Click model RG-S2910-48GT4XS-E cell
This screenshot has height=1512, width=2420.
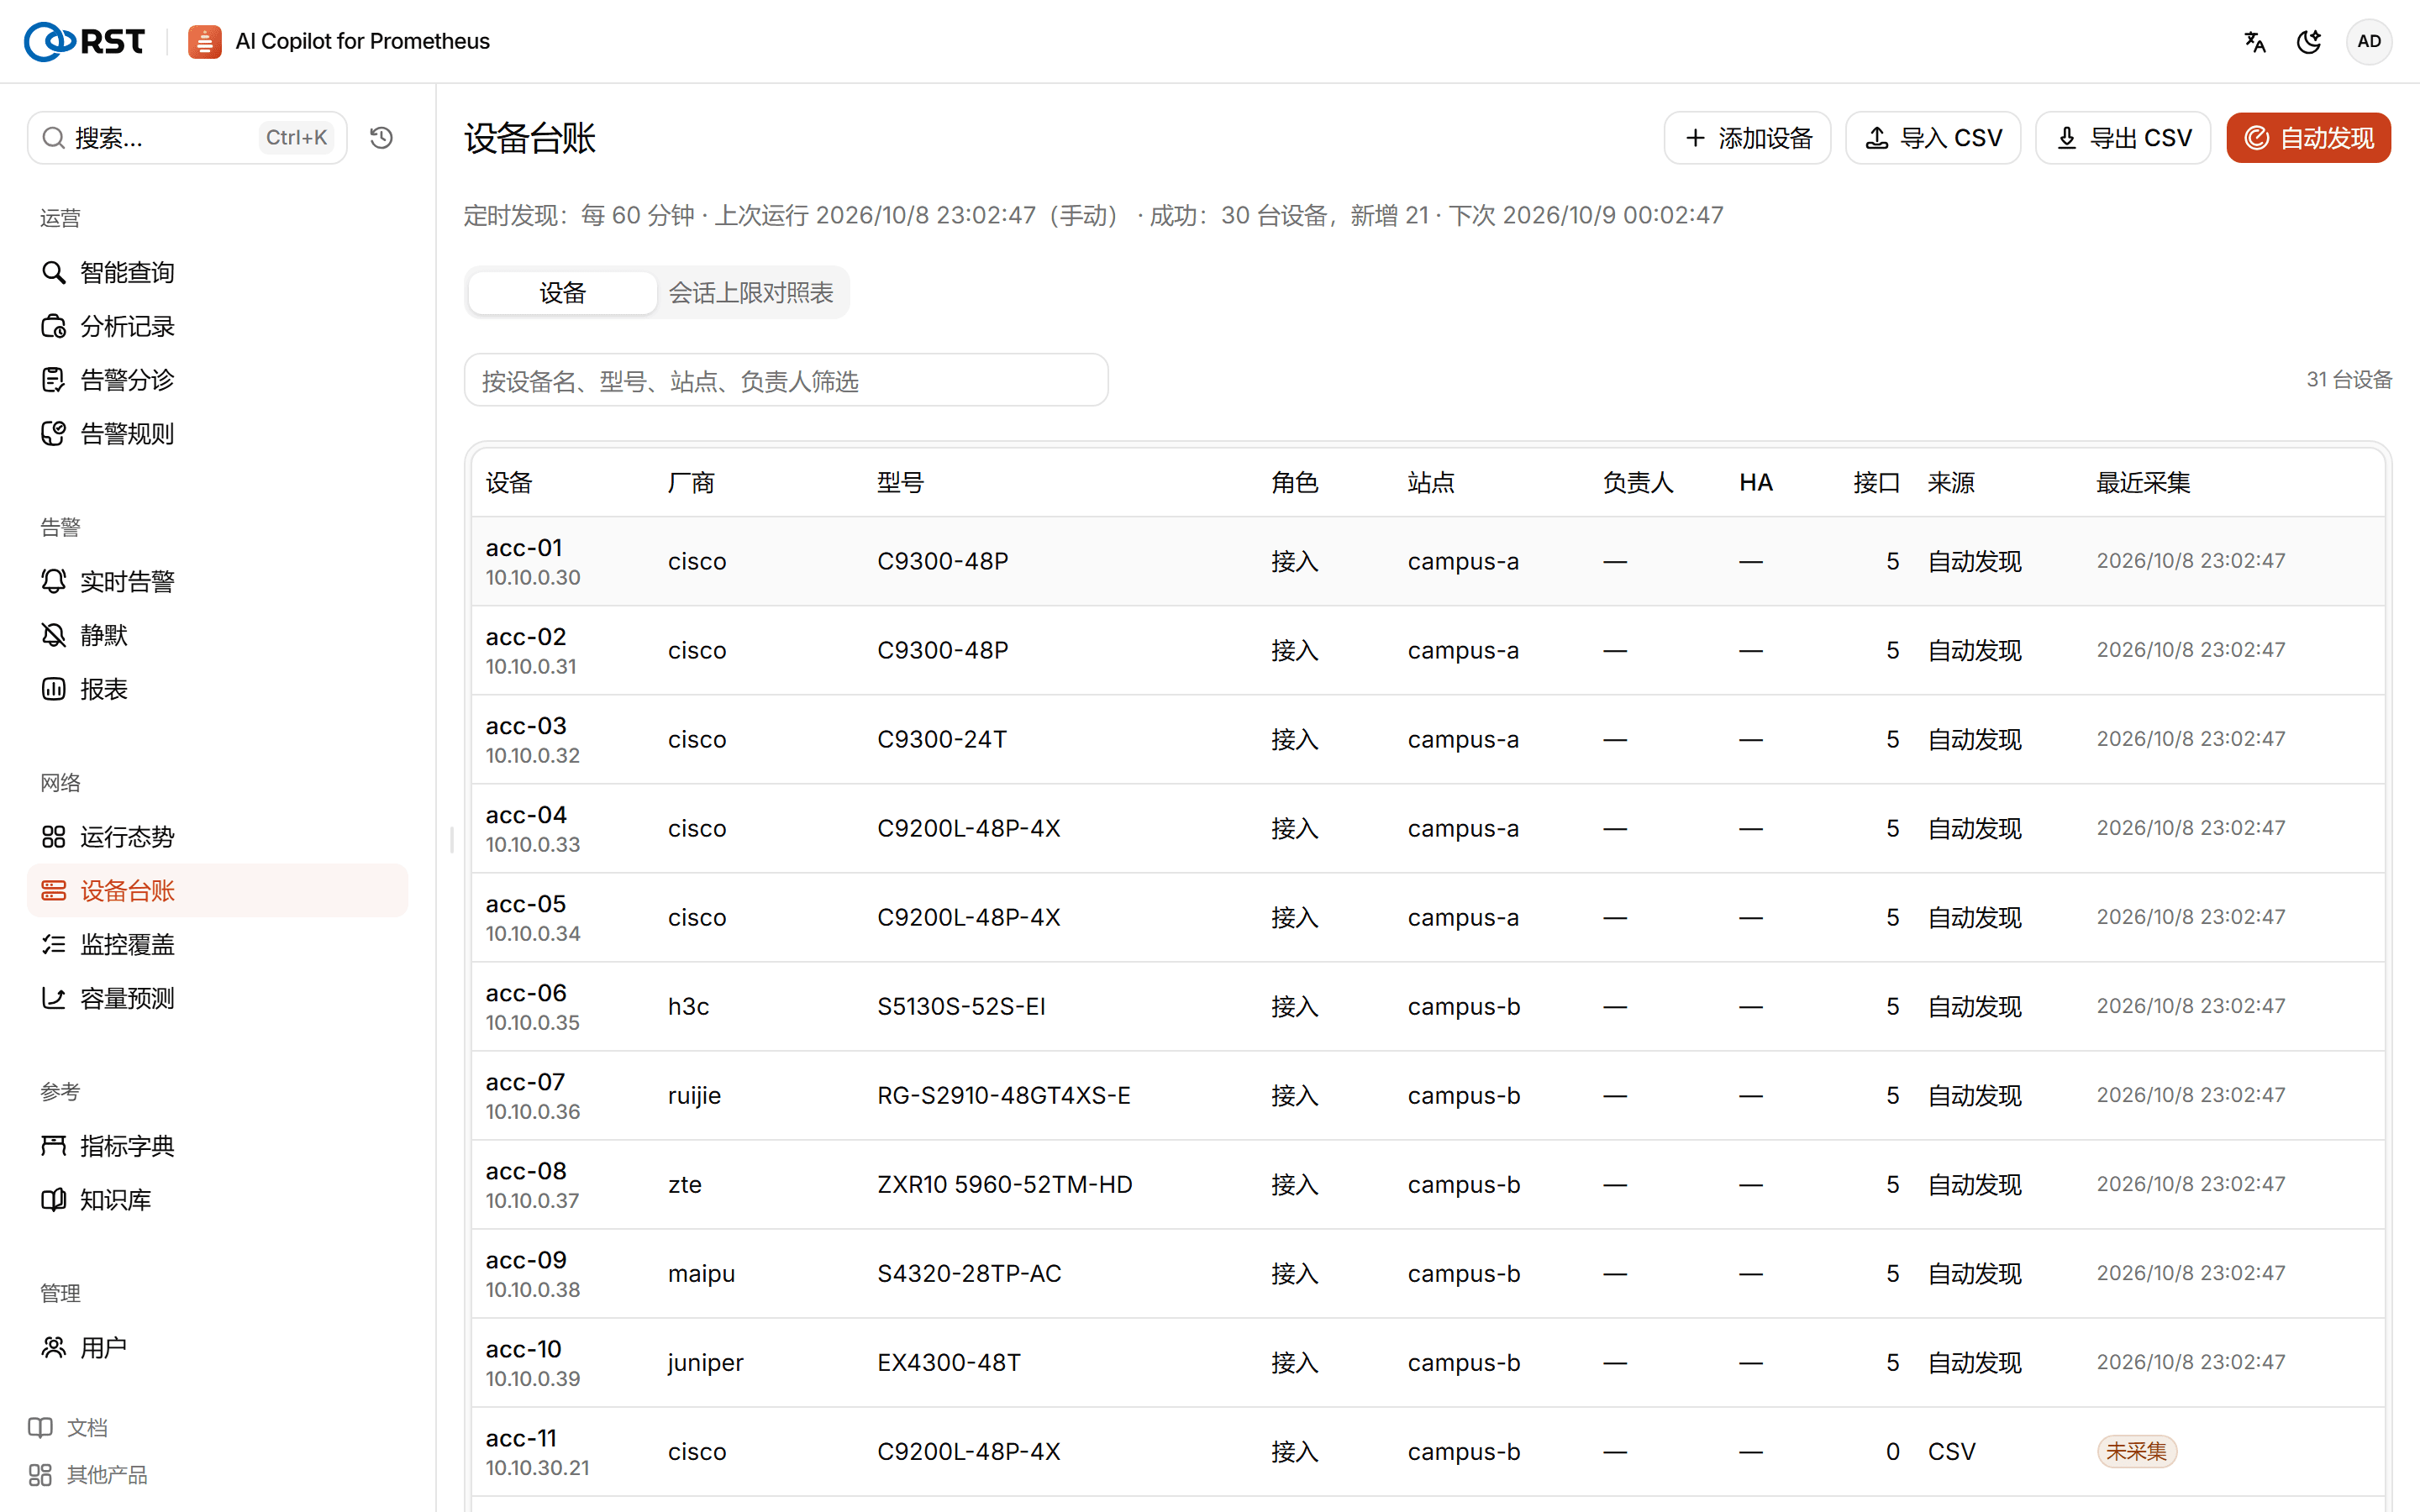click(x=1004, y=1095)
